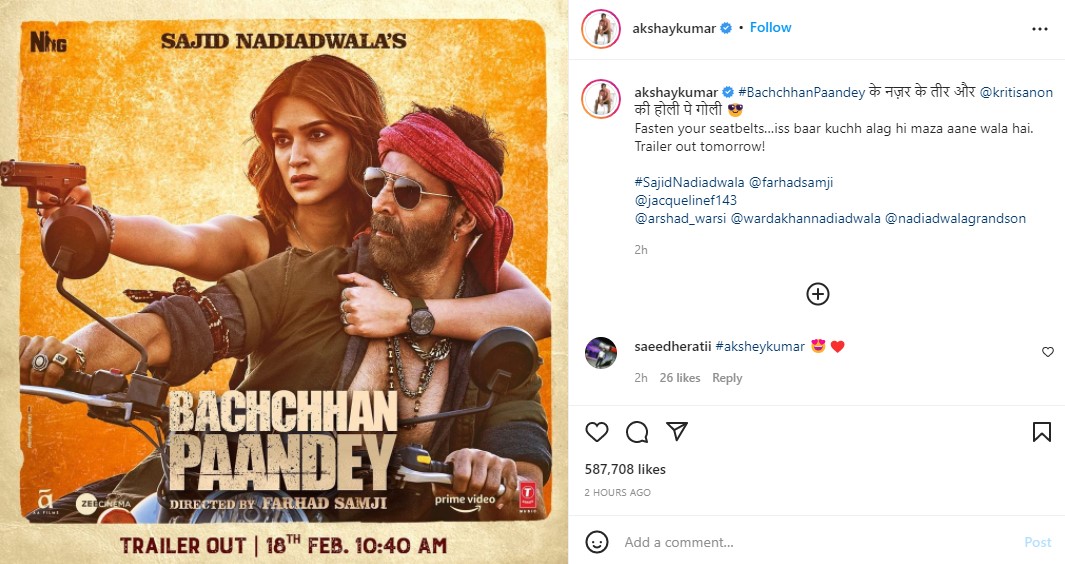The image size is (1065, 564).
Task: Submit the comment with the Post button
Action: 1037,542
